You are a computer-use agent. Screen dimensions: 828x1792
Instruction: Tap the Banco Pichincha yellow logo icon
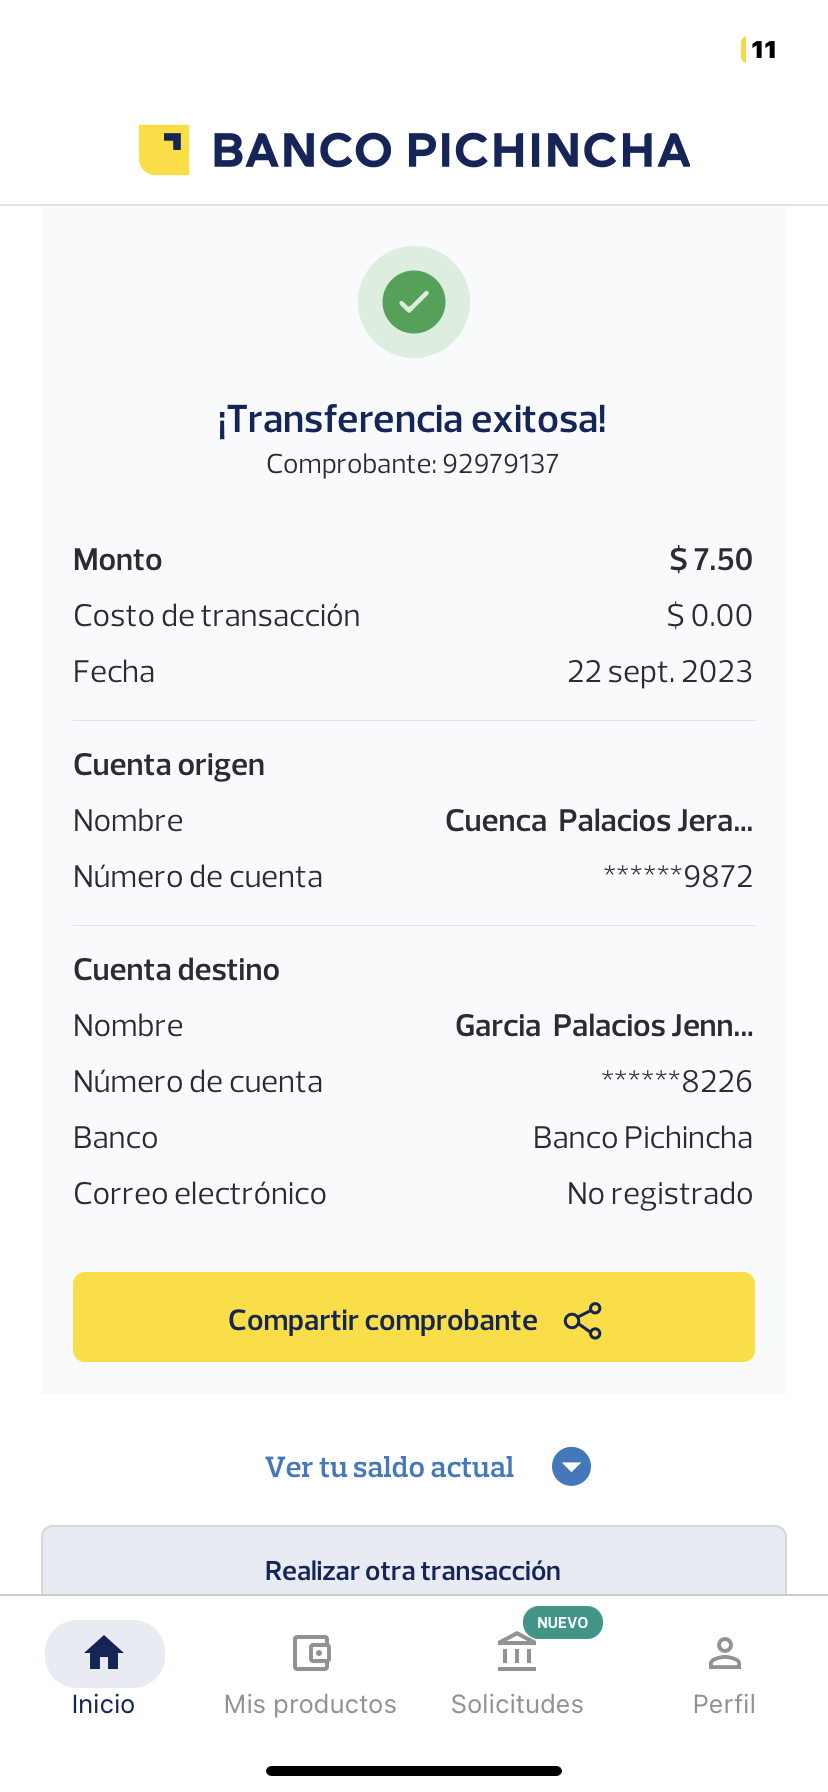coord(164,150)
